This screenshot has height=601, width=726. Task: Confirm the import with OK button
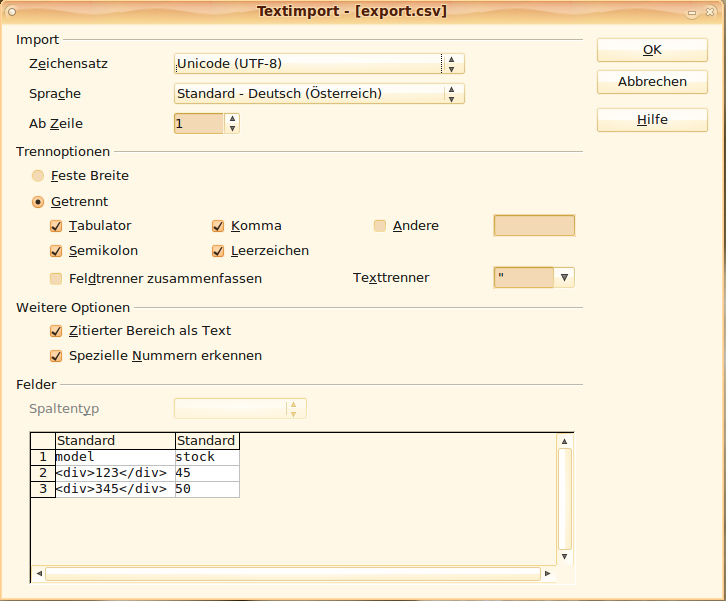[652, 50]
